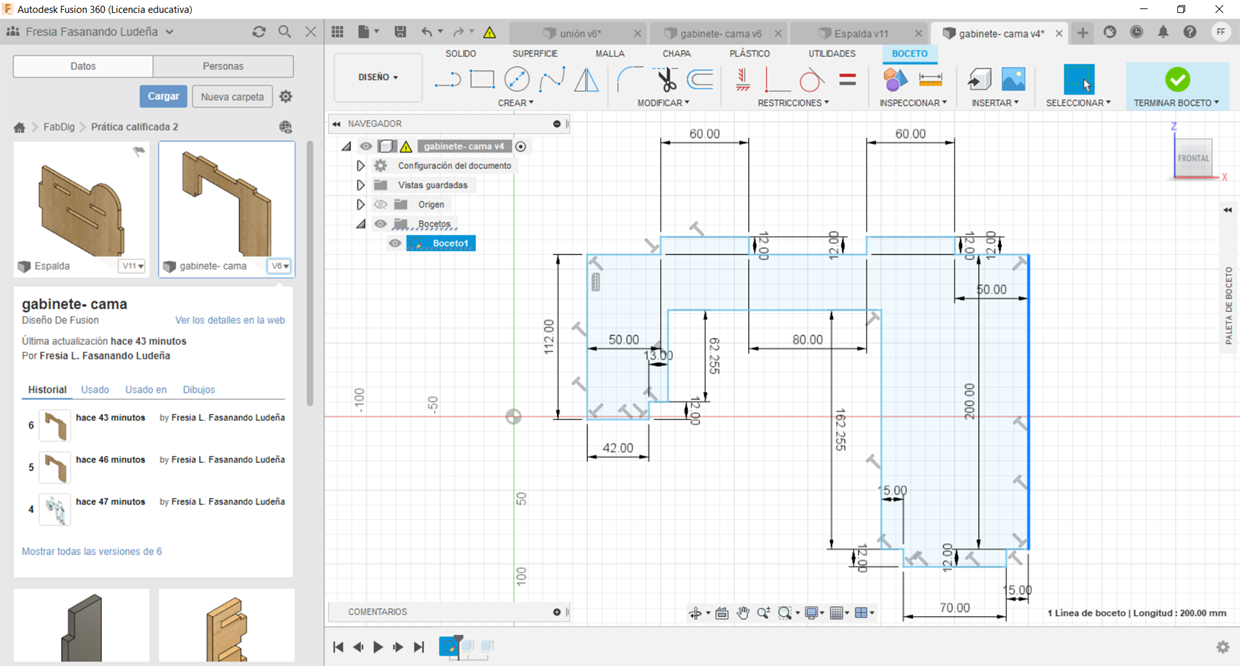Select the Line sketch tool
Viewport: 1240px width, 666px height.
[x=447, y=79]
